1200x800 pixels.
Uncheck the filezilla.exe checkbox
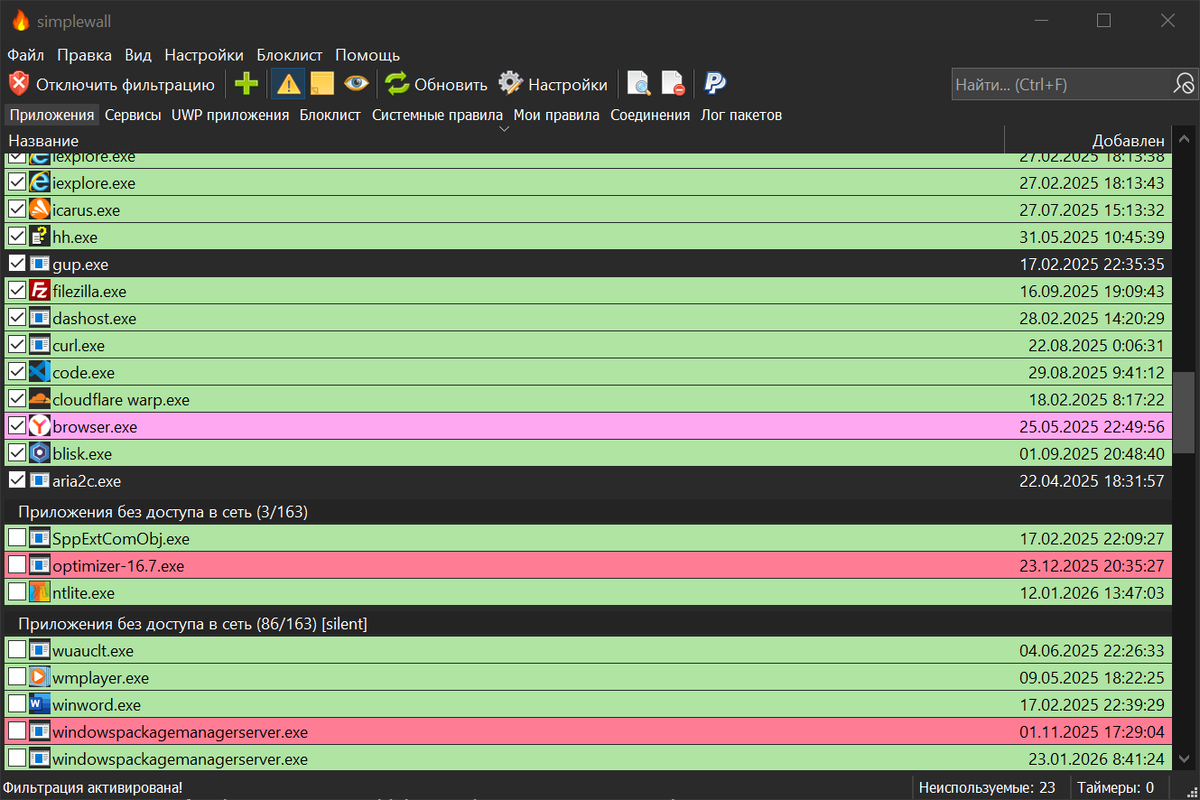coord(17,291)
